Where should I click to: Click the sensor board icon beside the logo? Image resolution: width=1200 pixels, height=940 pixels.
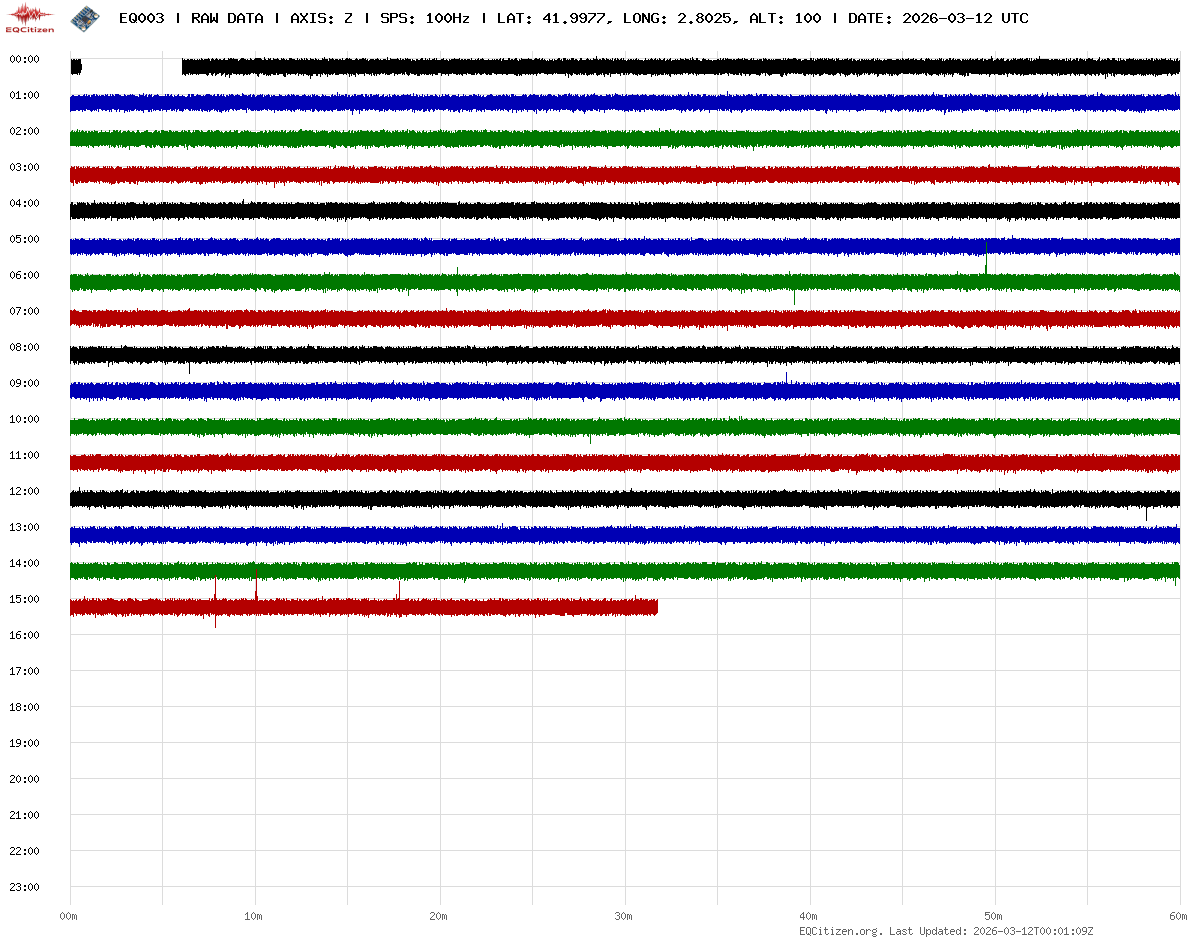(x=85, y=18)
